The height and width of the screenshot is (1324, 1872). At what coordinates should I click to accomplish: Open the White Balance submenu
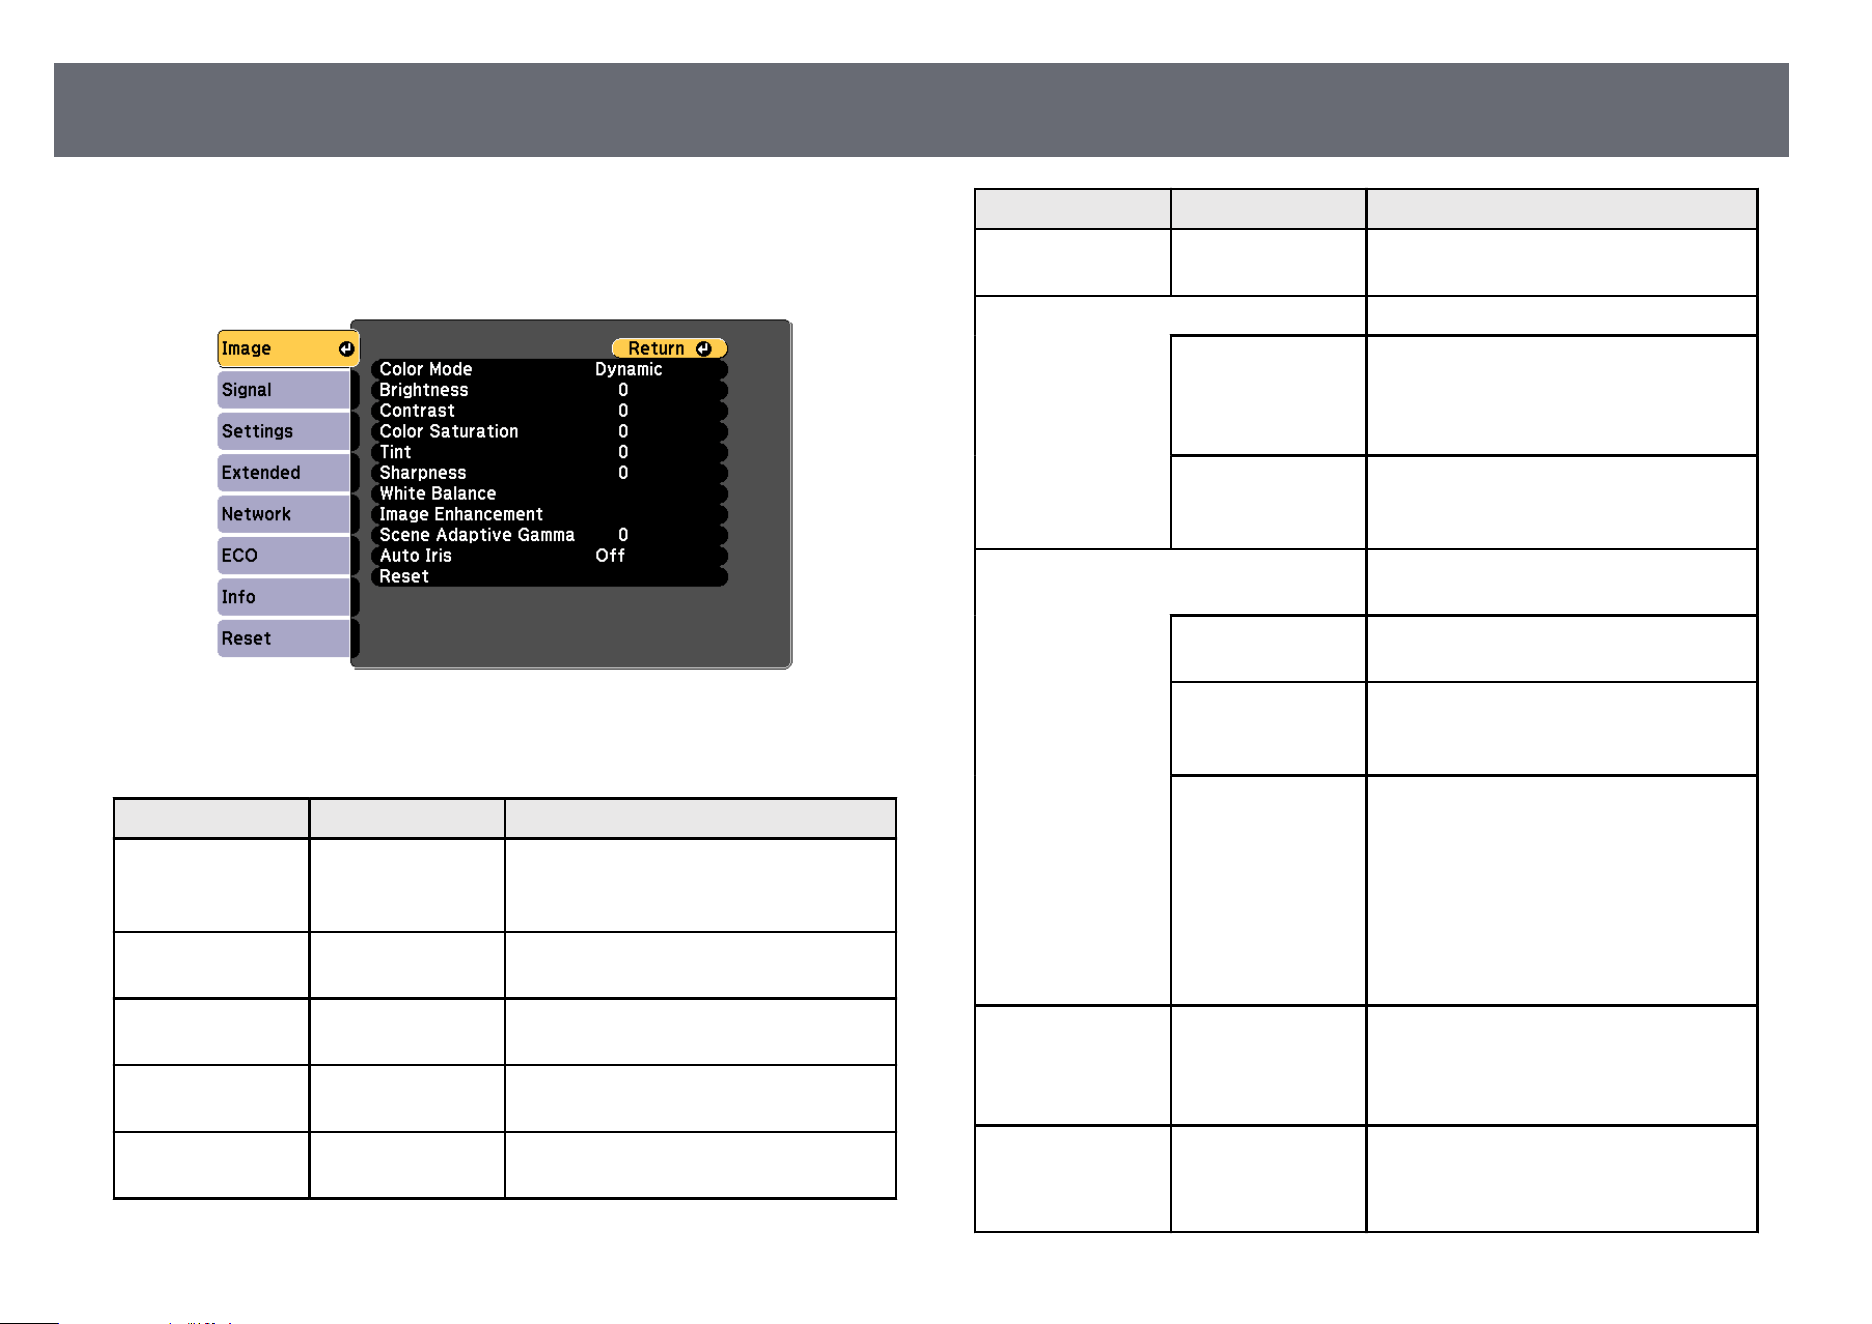click(549, 494)
